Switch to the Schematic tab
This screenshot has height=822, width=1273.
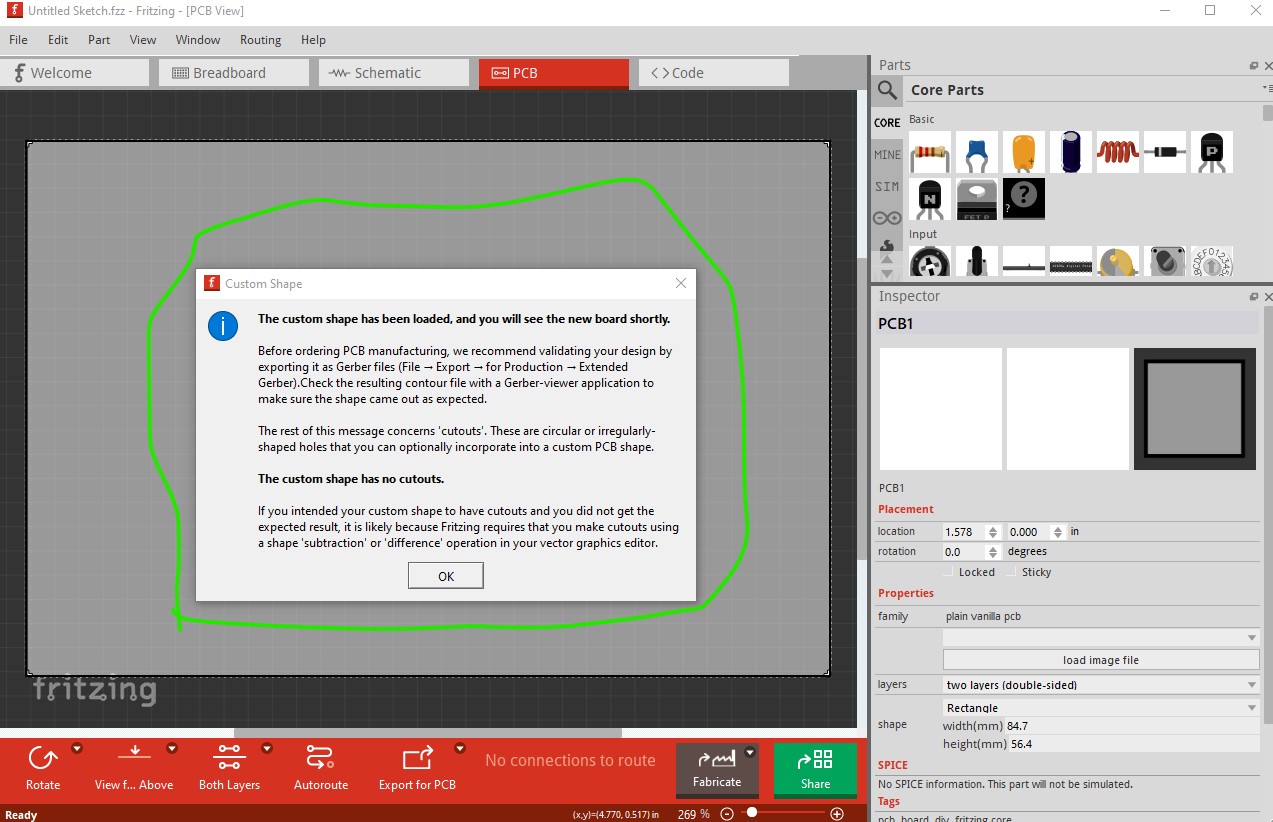(x=394, y=73)
